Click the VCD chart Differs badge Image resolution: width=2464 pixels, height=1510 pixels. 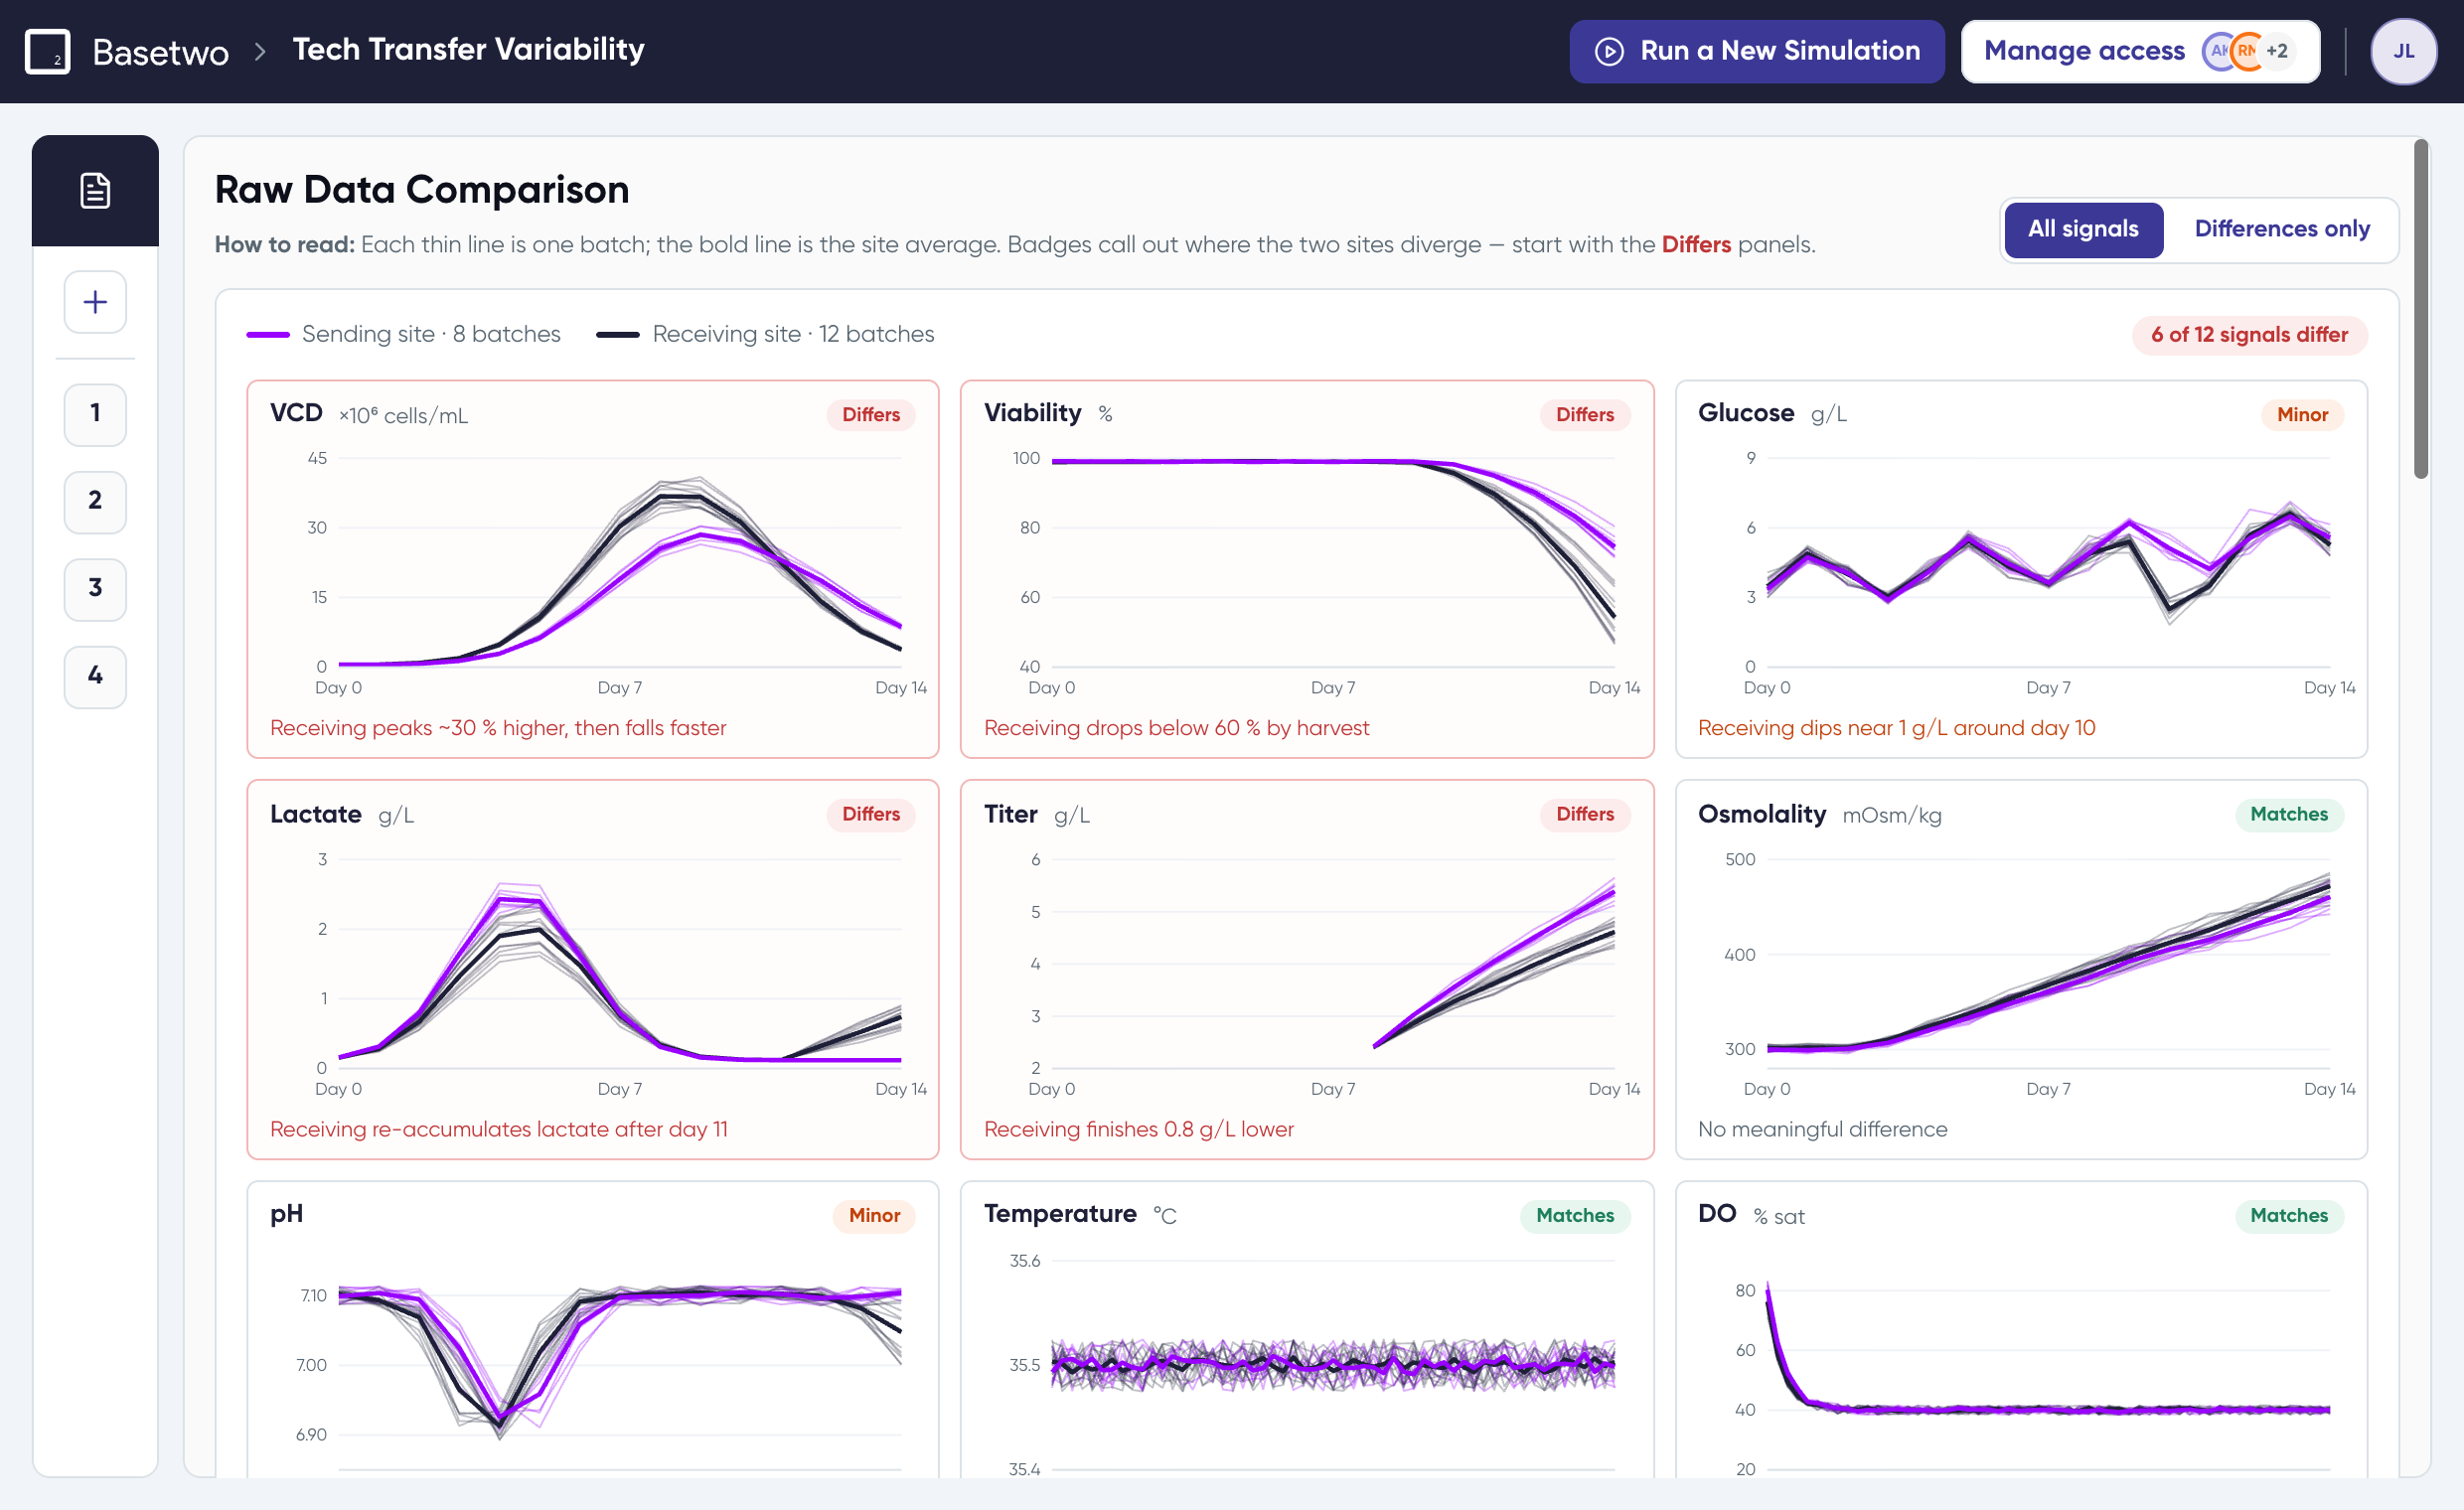[x=871, y=415]
